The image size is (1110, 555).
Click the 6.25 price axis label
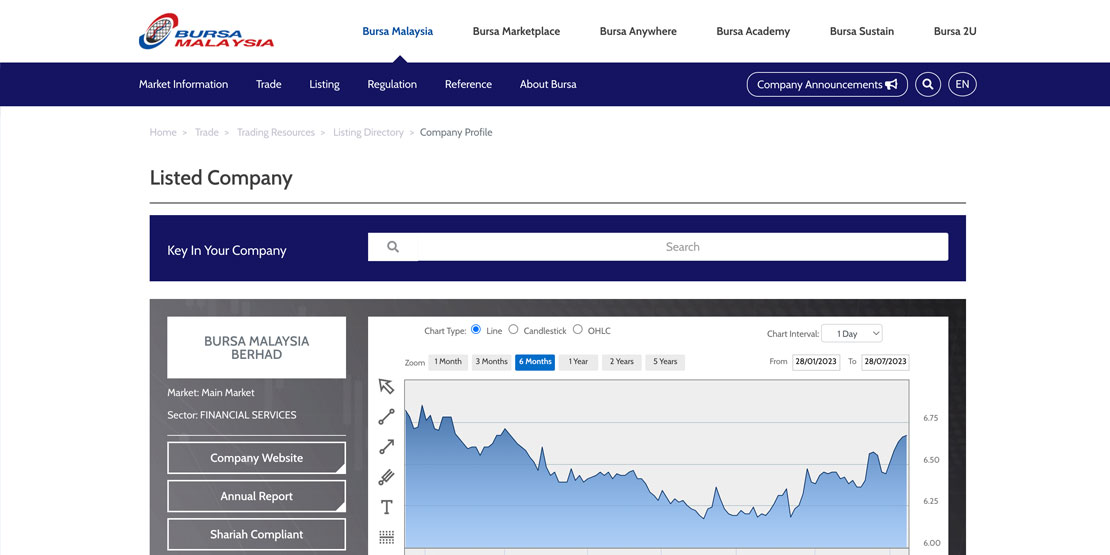tap(930, 501)
